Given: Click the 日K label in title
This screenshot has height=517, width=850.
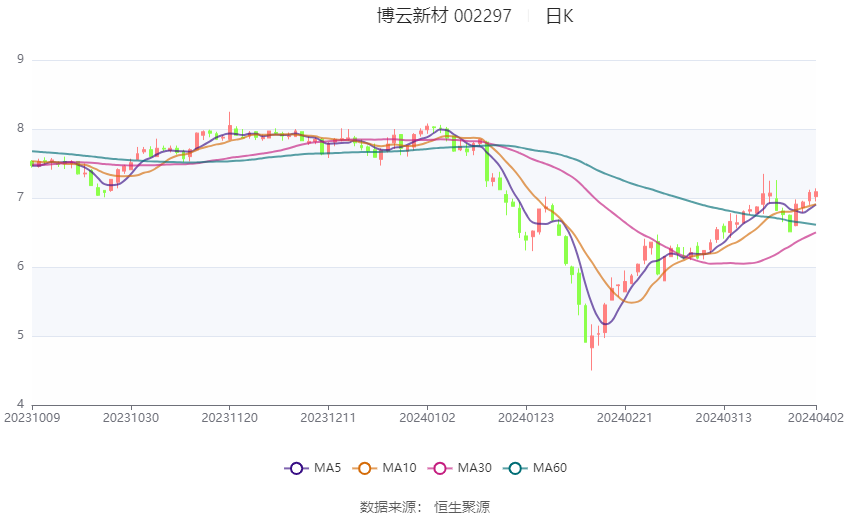Looking at the screenshot, I should (559, 16).
